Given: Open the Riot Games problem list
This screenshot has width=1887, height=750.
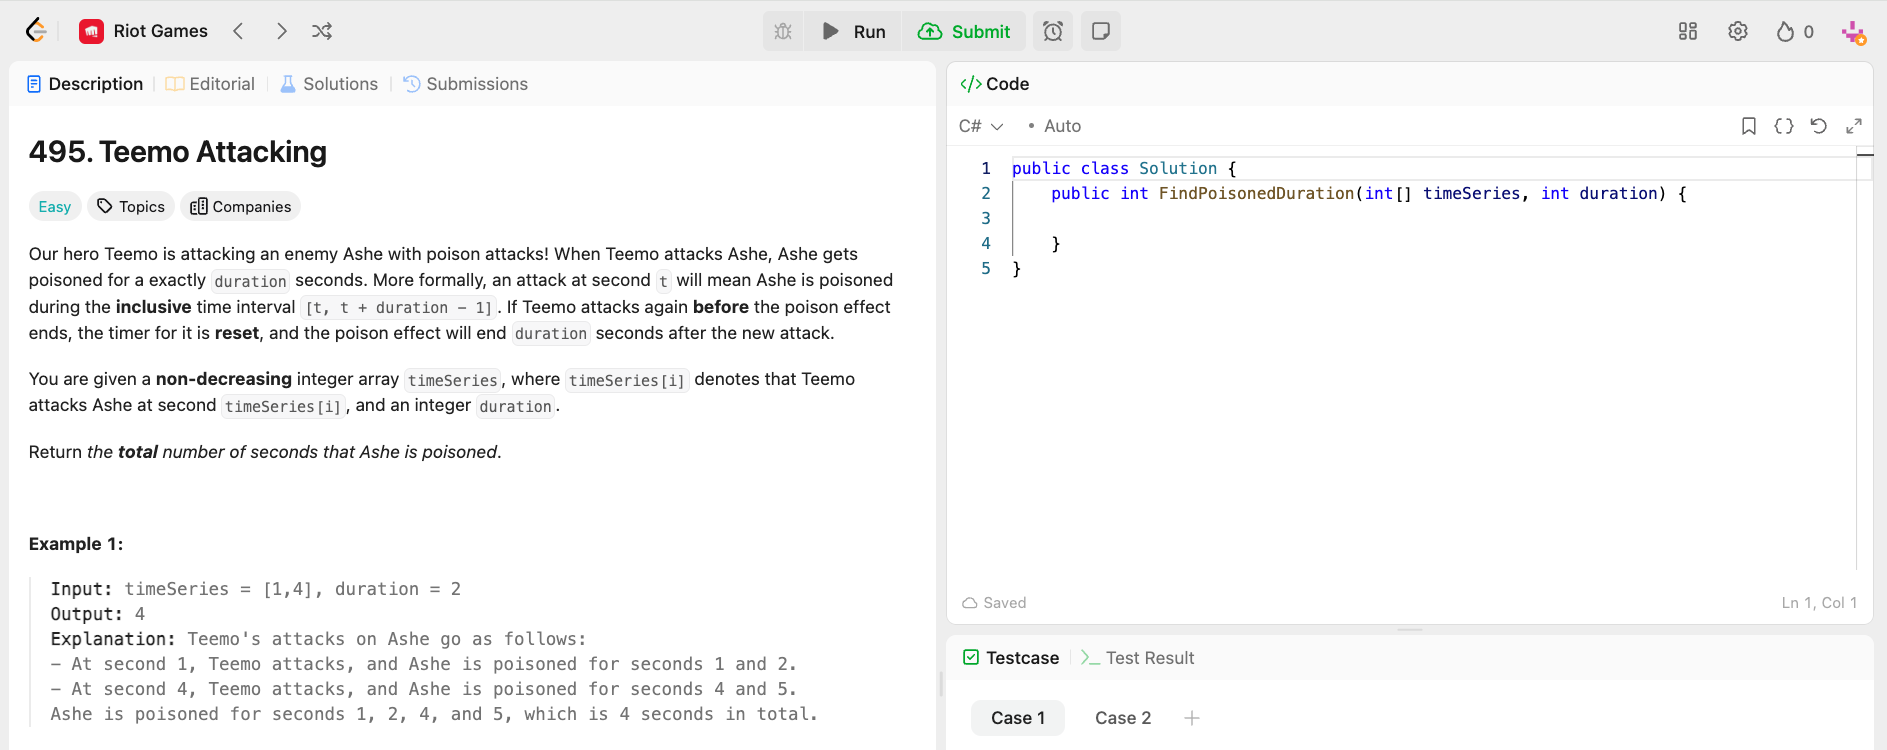Looking at the screenshot, I should pyautogui.click(x=144, y=31).
